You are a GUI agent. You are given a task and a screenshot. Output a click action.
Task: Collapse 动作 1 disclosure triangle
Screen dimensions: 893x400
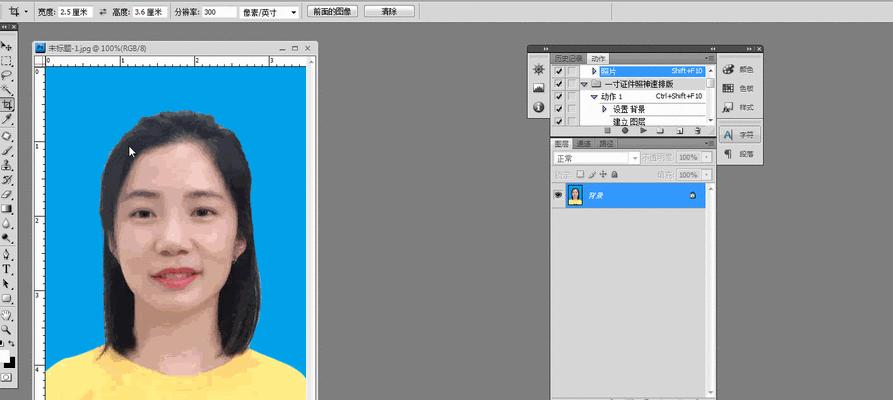pyautogui.click(x=594, y=97)
